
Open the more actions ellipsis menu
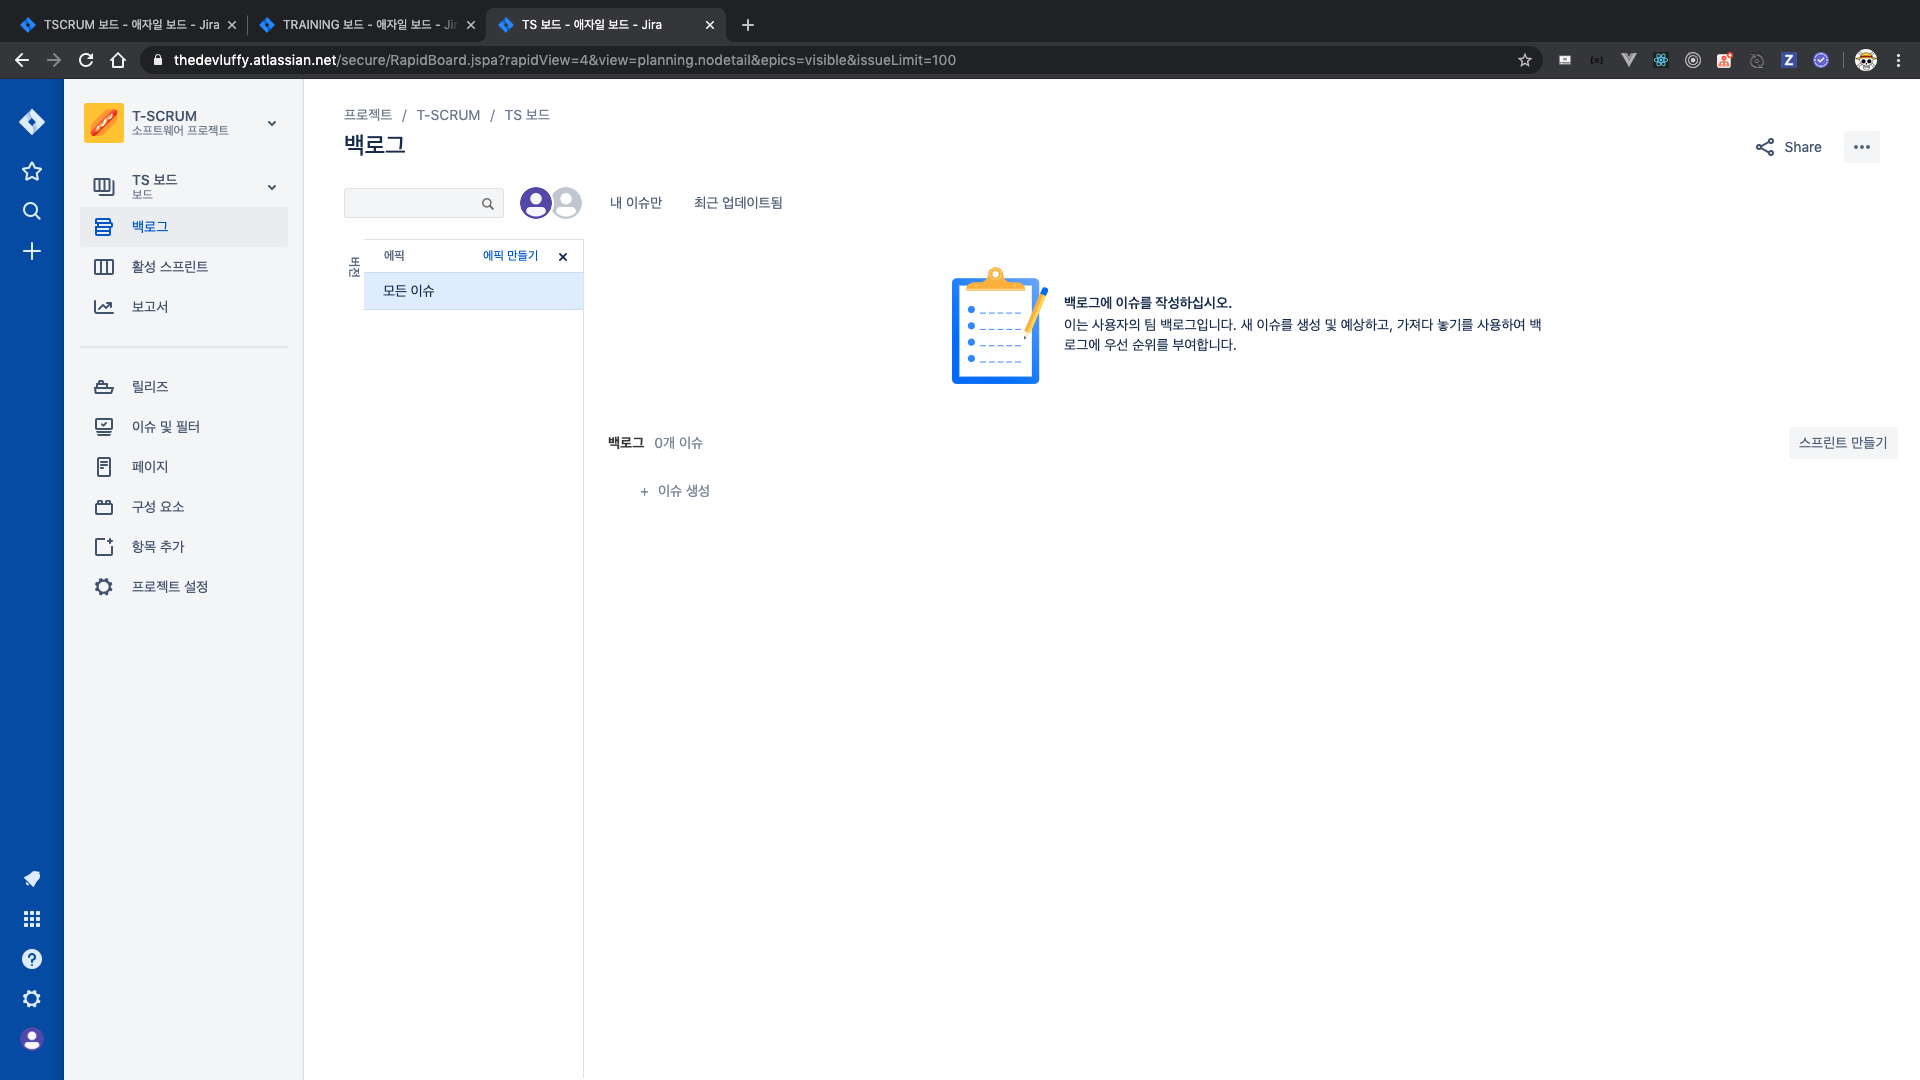[x=1861, y=147]
